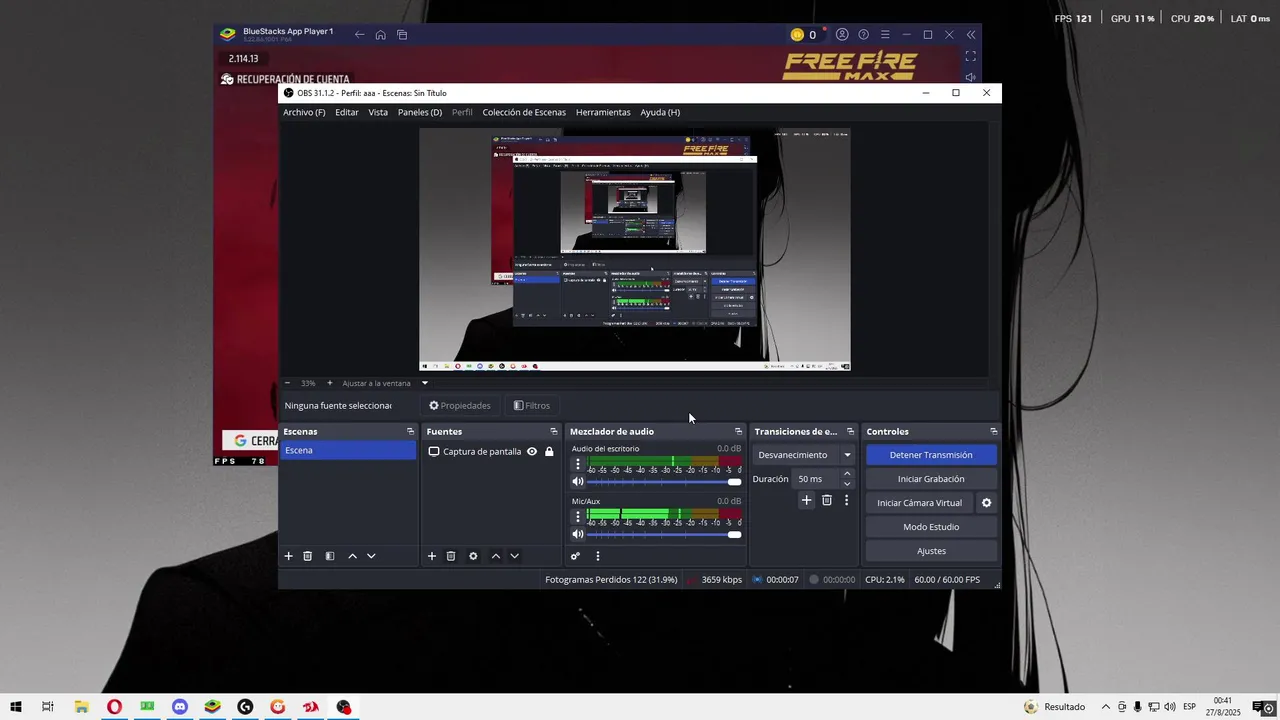
Task: Click Iniciar Cámara Virtual button
Action: 919,503
